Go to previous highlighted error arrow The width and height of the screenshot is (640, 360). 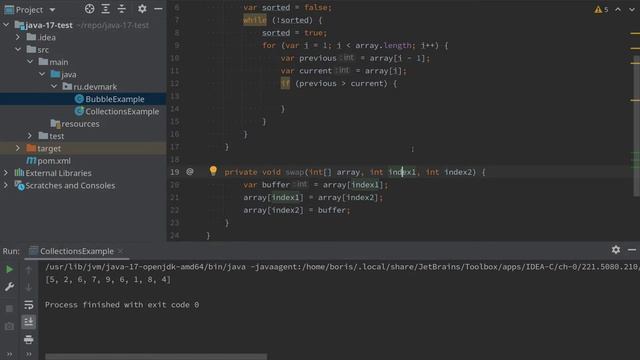pyautogui.click(x=618, y=9)
